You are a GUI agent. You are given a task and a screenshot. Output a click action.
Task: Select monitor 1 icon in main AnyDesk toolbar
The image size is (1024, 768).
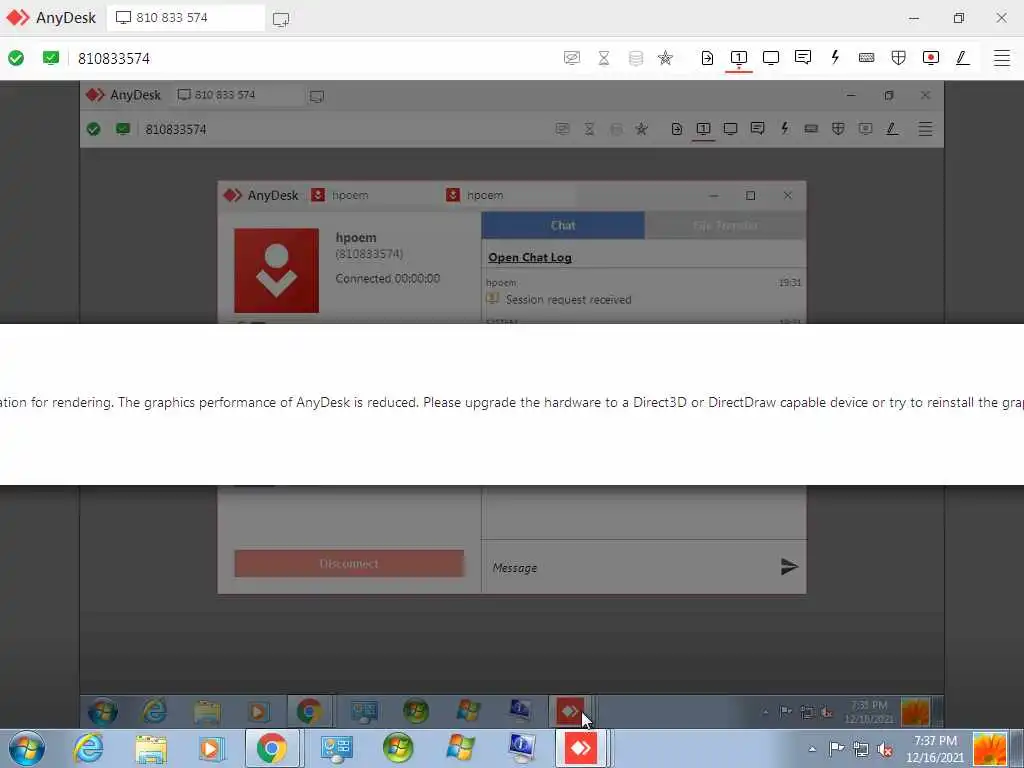coord(739,58)
